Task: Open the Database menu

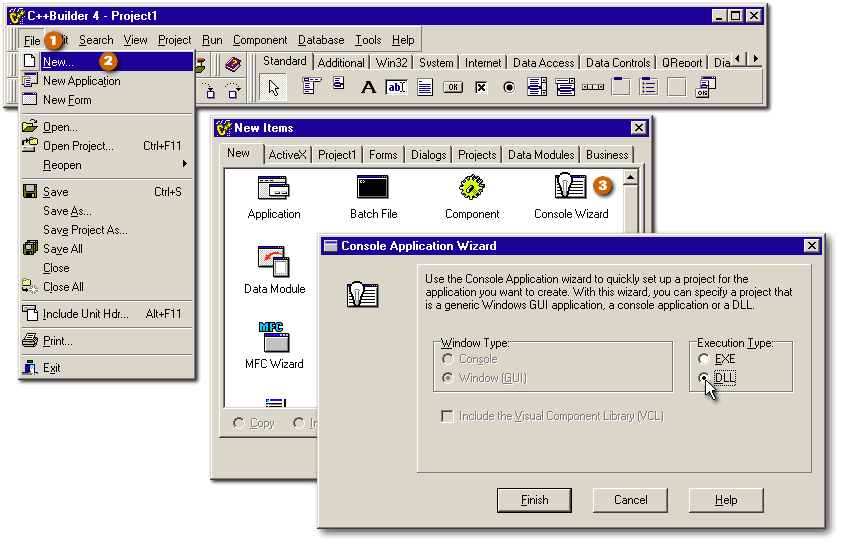Action: tap(321, 40)
